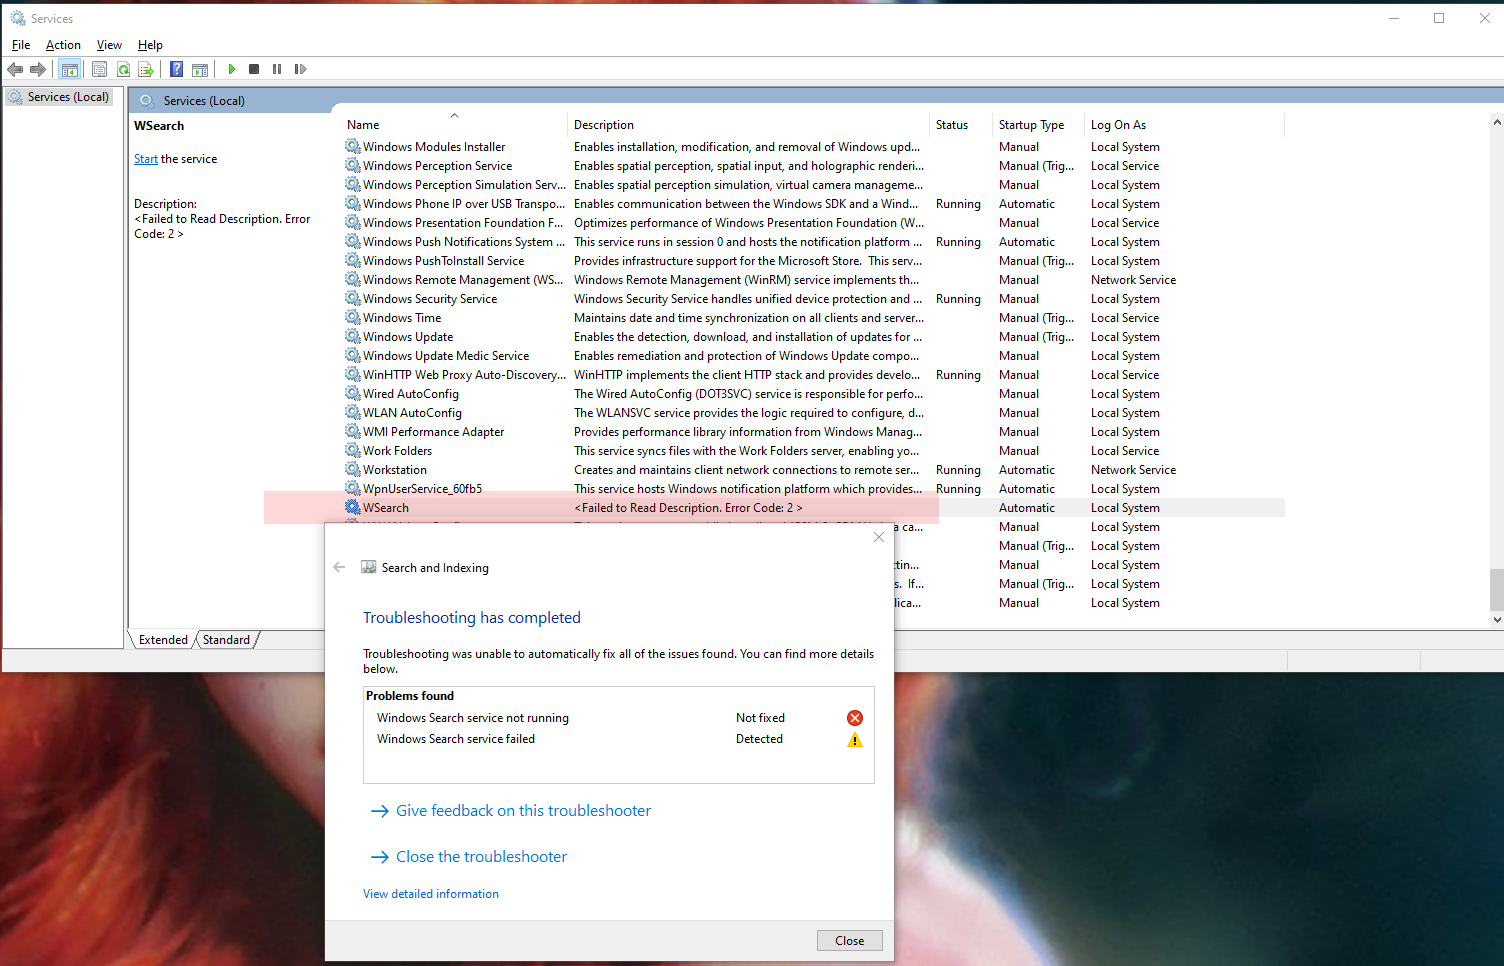Click the gear icon beside Workstation service
The image size is (1504, 966).
click(x=353, y=470)
